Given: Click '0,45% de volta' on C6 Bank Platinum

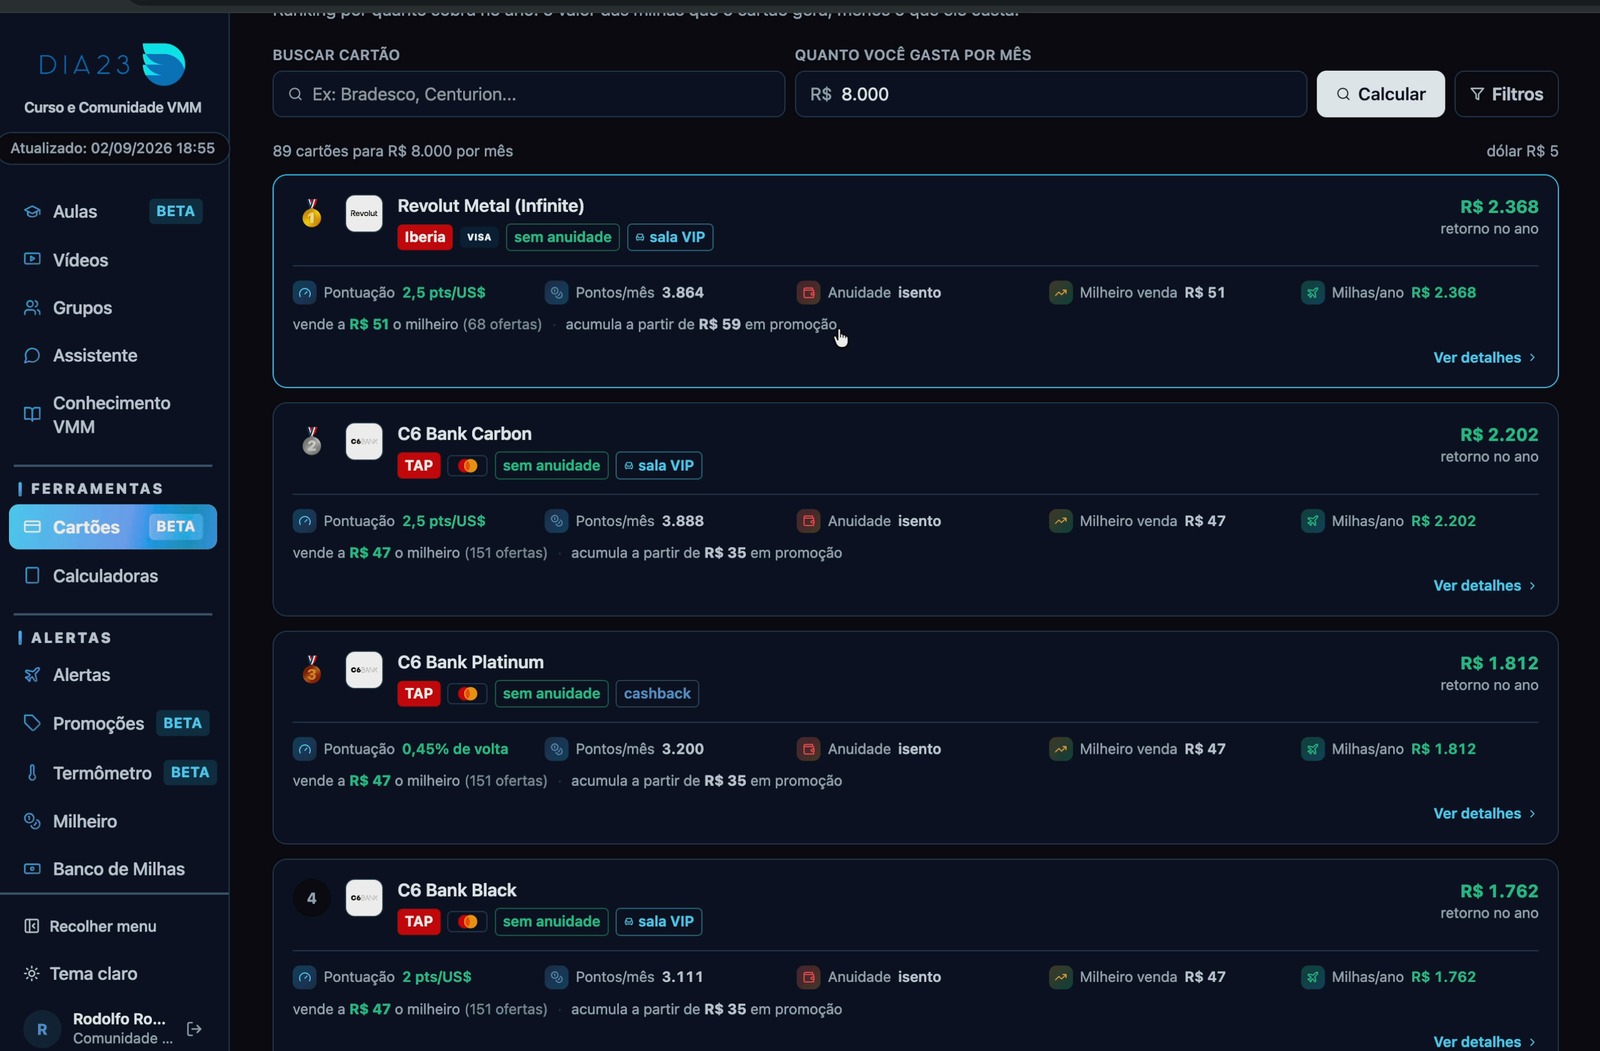Looking at the screenshot, I should point(455,749).
